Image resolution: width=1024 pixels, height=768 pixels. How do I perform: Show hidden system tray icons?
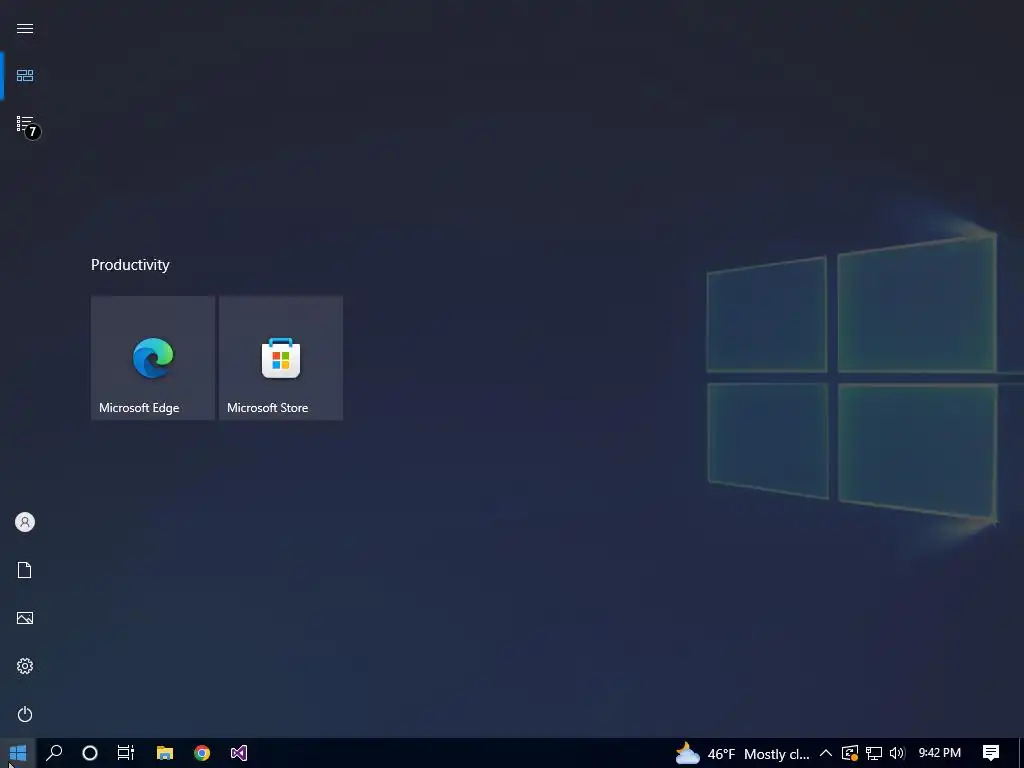[x=825, y=753]
